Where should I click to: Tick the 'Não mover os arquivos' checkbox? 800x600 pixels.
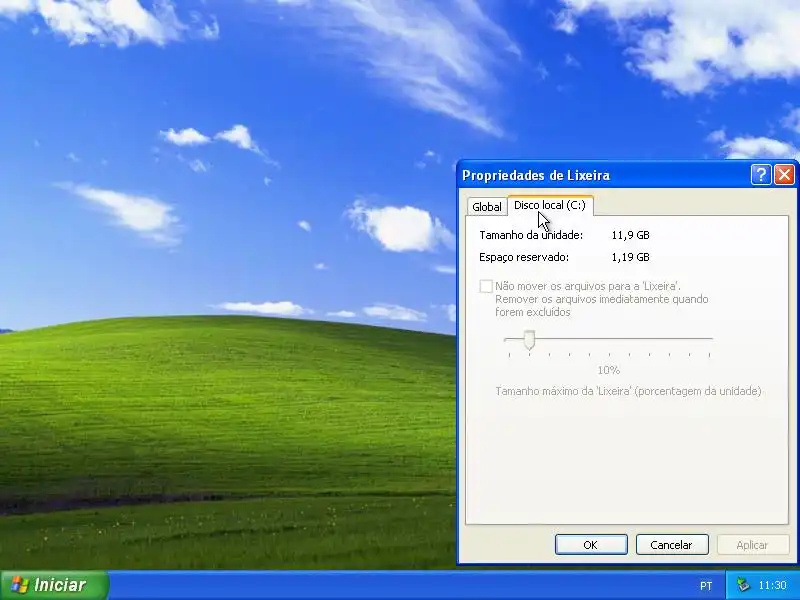pos(486,286)
